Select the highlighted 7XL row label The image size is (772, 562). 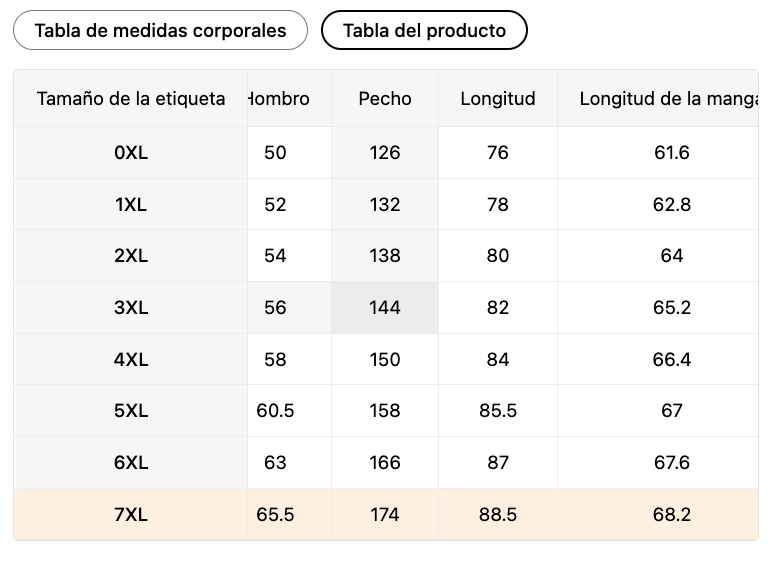tap(131, 515)
